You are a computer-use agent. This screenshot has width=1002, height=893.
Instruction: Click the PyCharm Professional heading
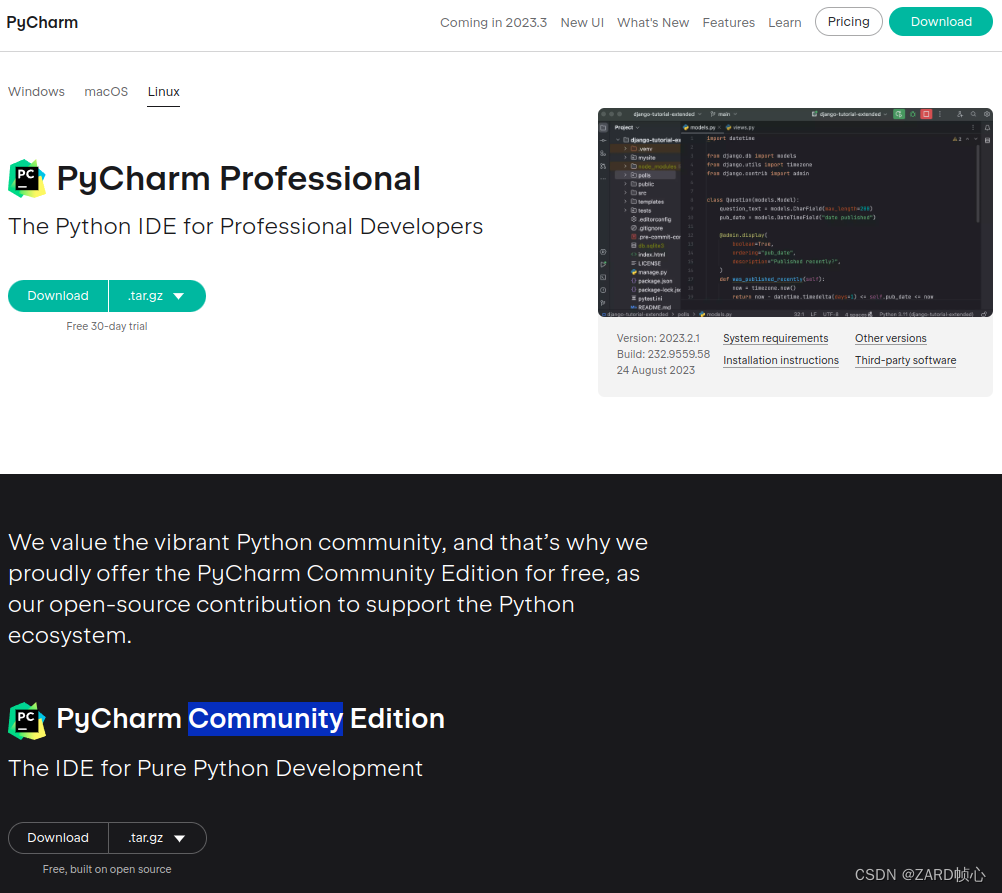[238, 178]
